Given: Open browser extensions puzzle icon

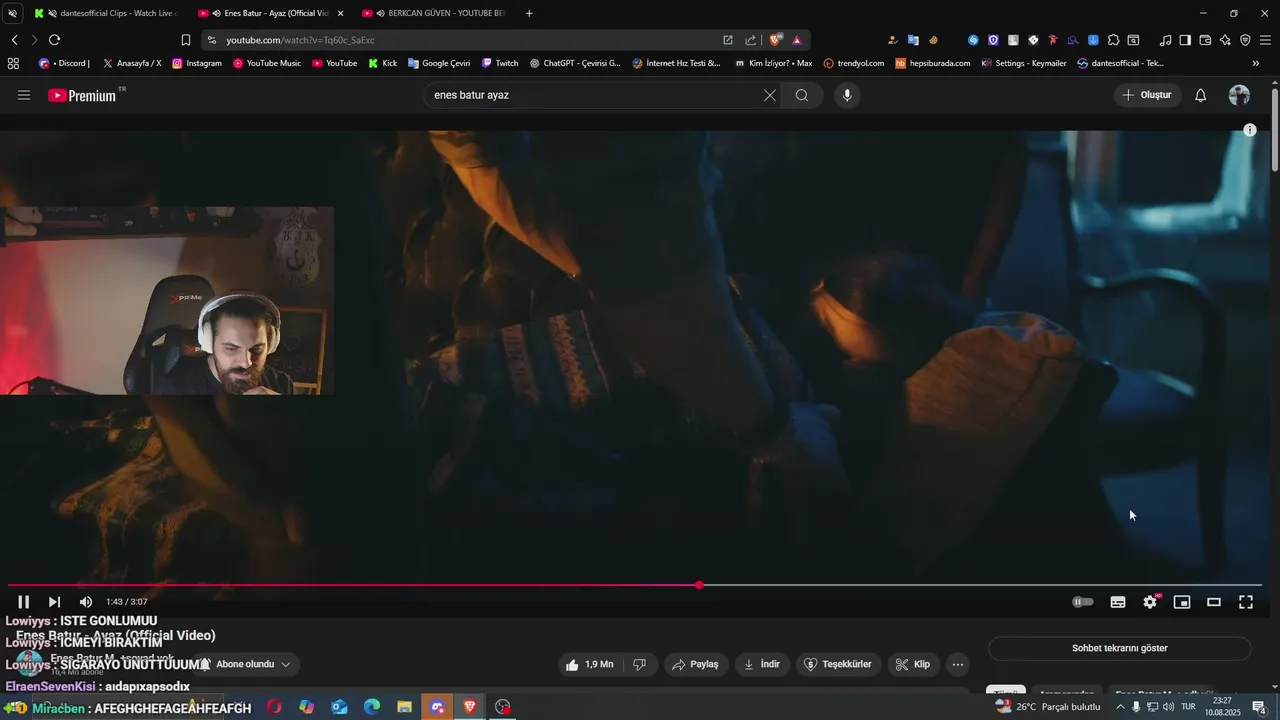Looking at the screenshot, I should [1113, 40].
